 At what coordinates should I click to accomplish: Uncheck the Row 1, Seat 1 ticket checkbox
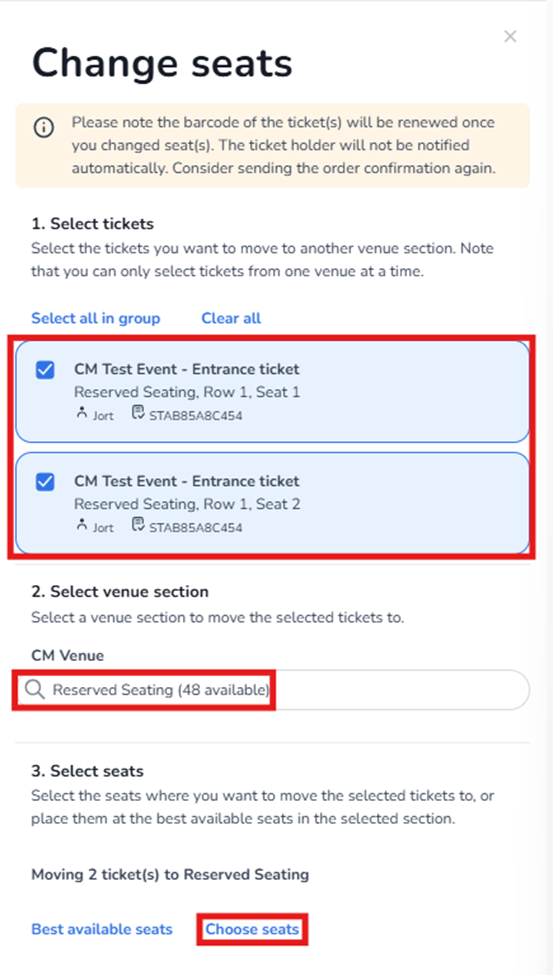[45, 370]
